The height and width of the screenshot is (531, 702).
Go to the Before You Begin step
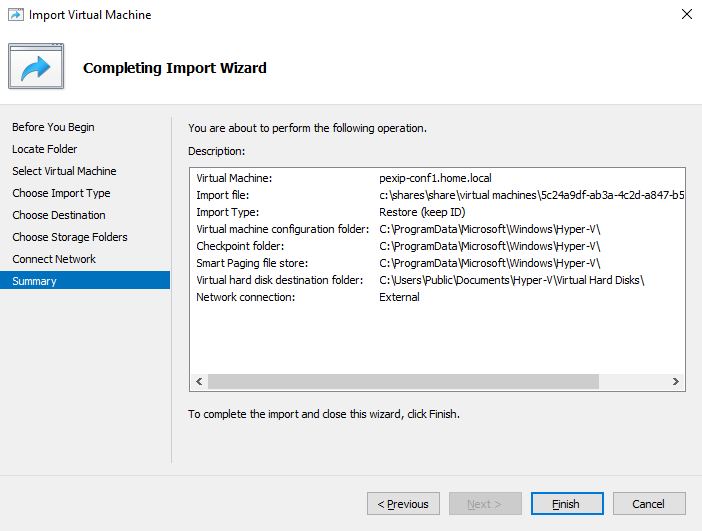[53, 127]
